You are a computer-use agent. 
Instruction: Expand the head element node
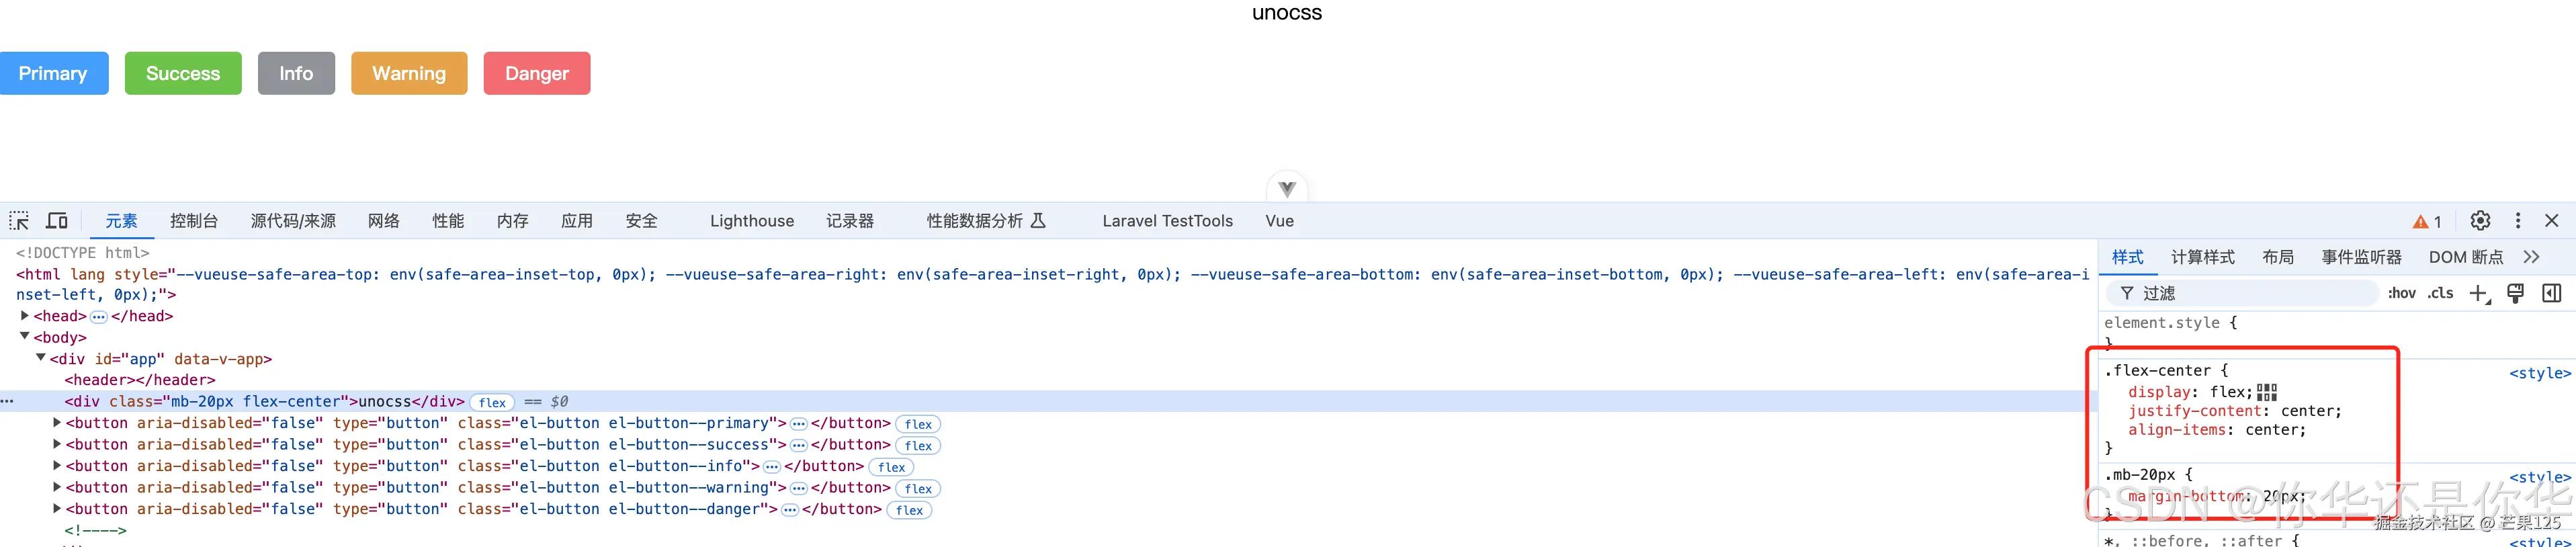click(x=25, y=316)
